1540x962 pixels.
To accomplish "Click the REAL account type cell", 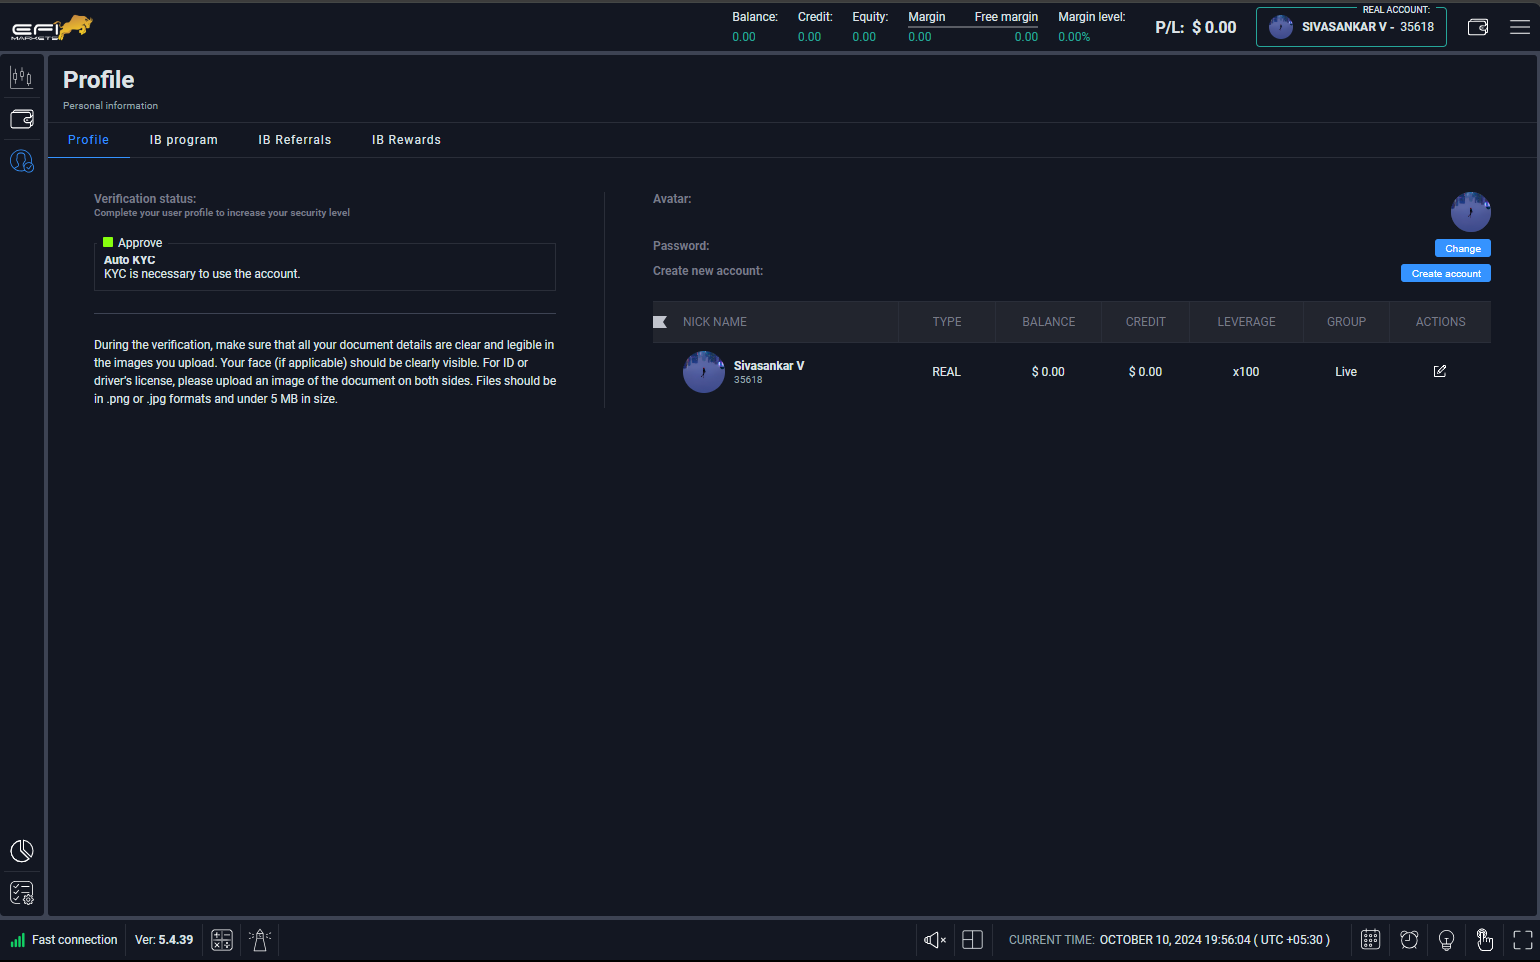I will [x=947, y=372].
